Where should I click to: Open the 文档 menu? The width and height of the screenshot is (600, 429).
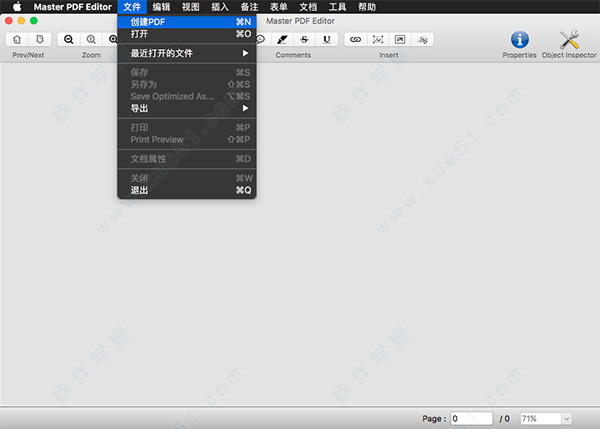pyautogui.click(x=308, y=7)
